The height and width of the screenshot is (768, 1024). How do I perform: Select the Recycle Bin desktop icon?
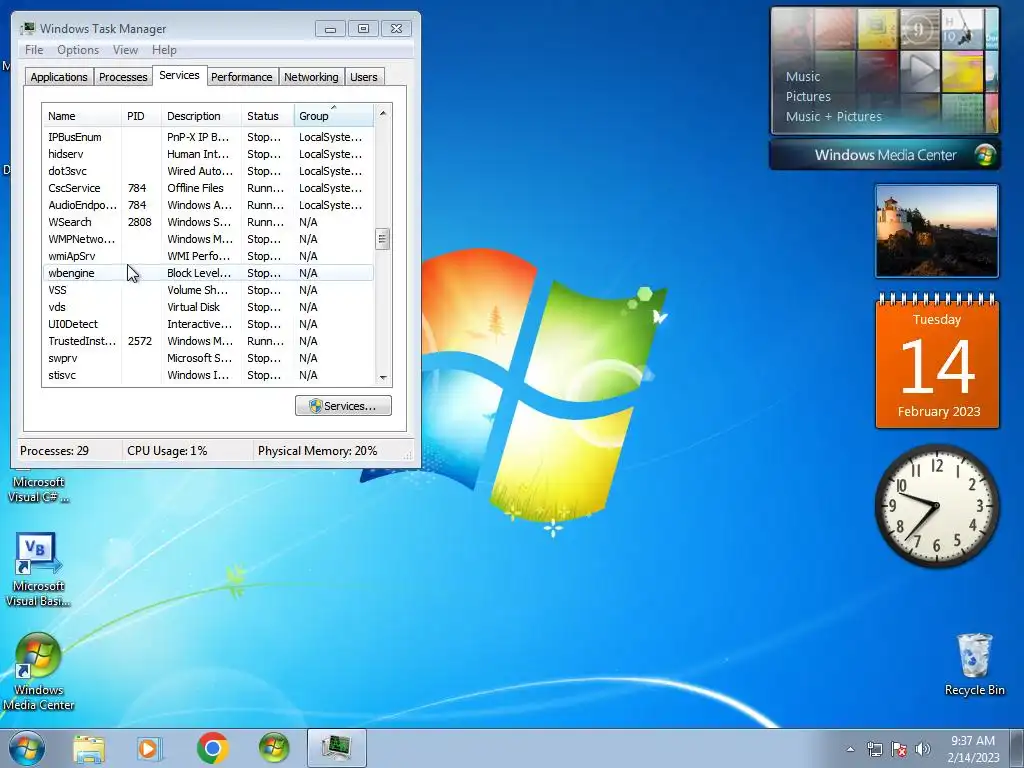point(974,664)
